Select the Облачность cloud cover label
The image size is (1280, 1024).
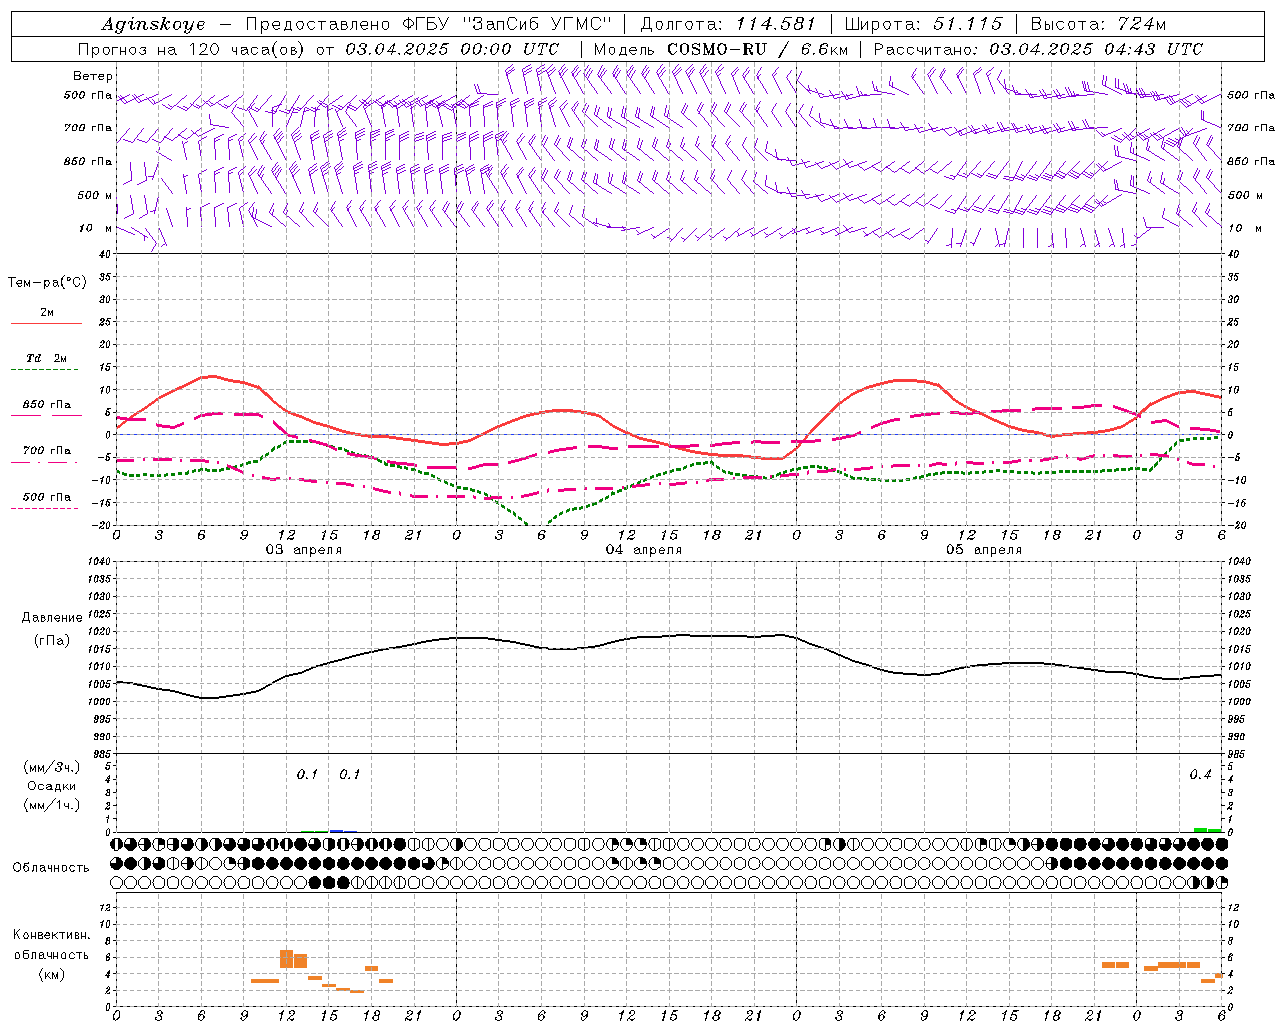coord(51,867)
